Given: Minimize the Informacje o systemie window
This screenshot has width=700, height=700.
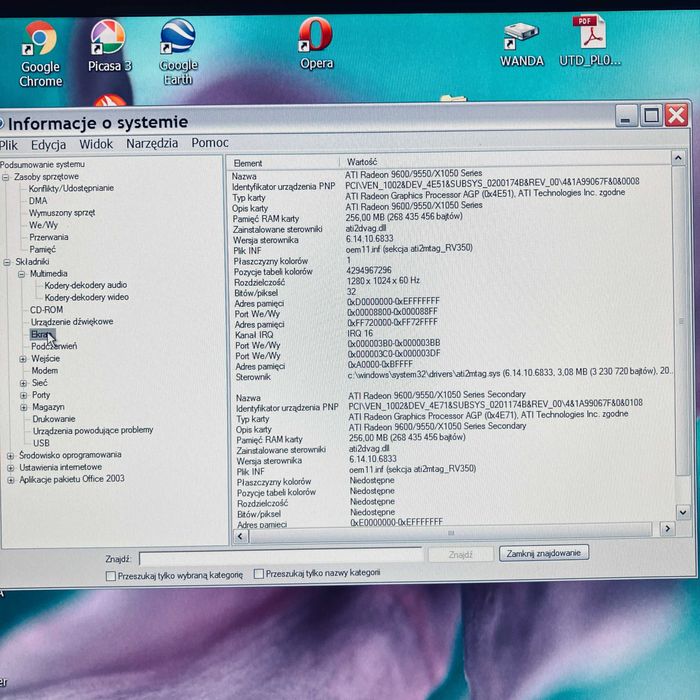Looking at the screenshot, I should 626,117.
